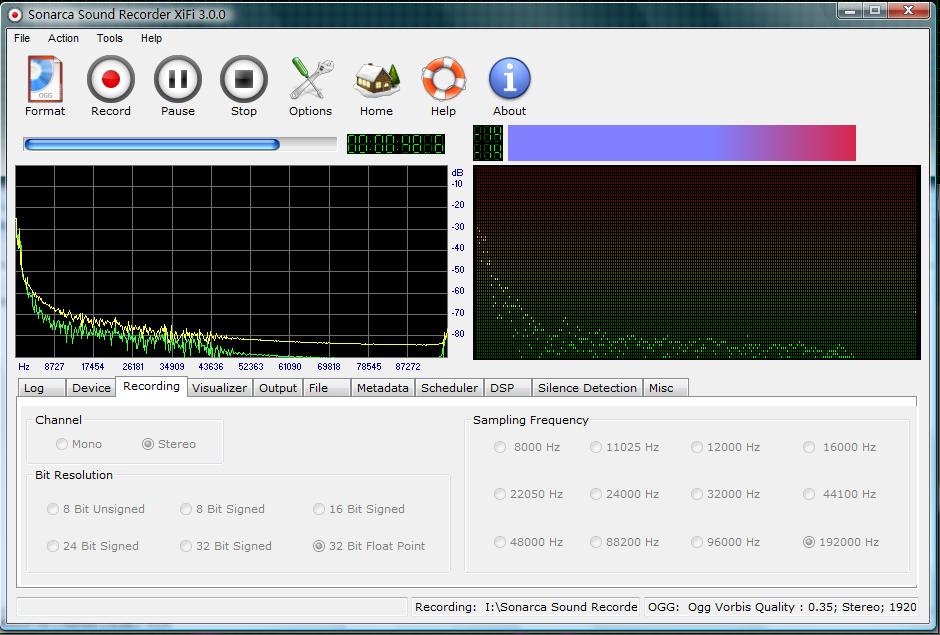Viewport: 940px width, 635px height.
Task: Click the Home toolbar icon
Action: pos(376,78)
